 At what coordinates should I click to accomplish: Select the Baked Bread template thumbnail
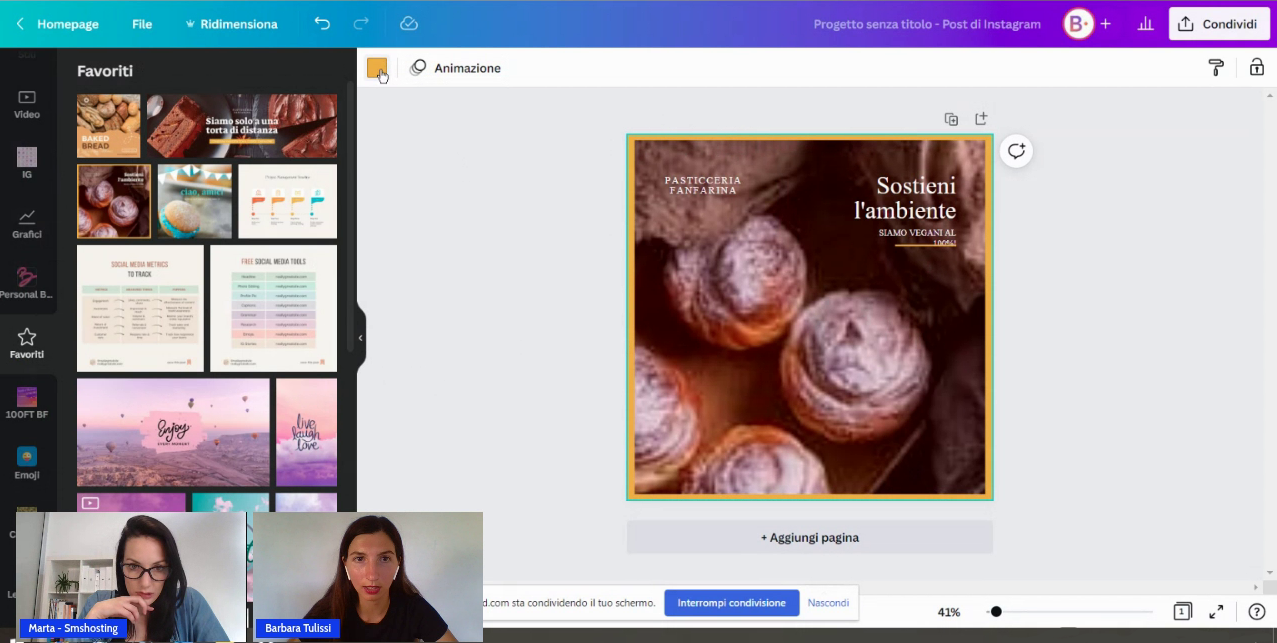click(109, 126)
